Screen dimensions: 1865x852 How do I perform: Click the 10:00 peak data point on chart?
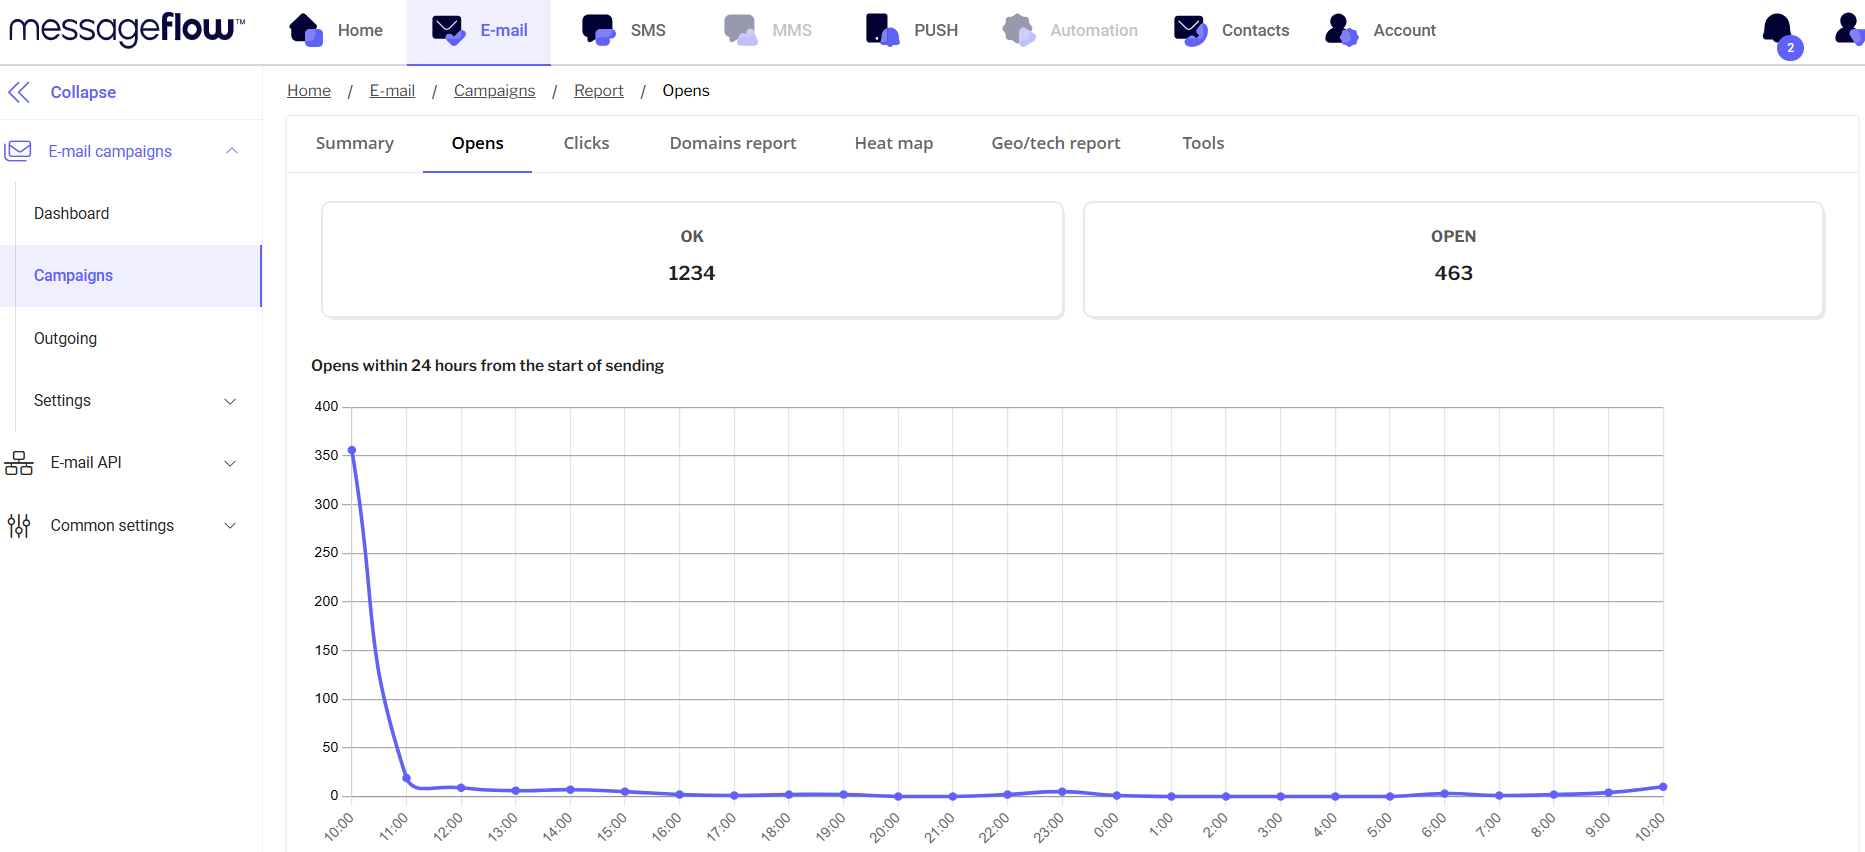tap(352, 450)
